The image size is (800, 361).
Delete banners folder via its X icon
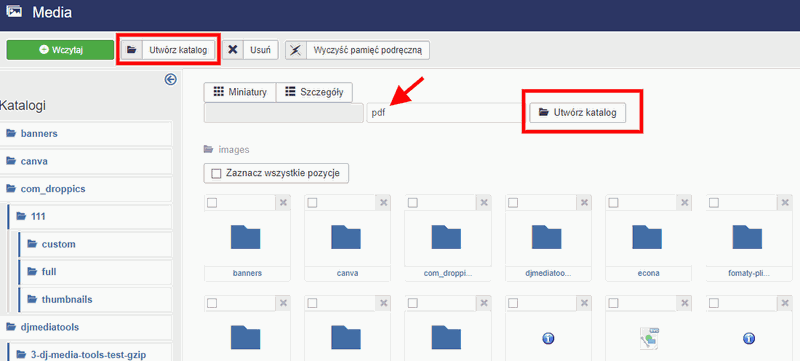tap(283, 203)
